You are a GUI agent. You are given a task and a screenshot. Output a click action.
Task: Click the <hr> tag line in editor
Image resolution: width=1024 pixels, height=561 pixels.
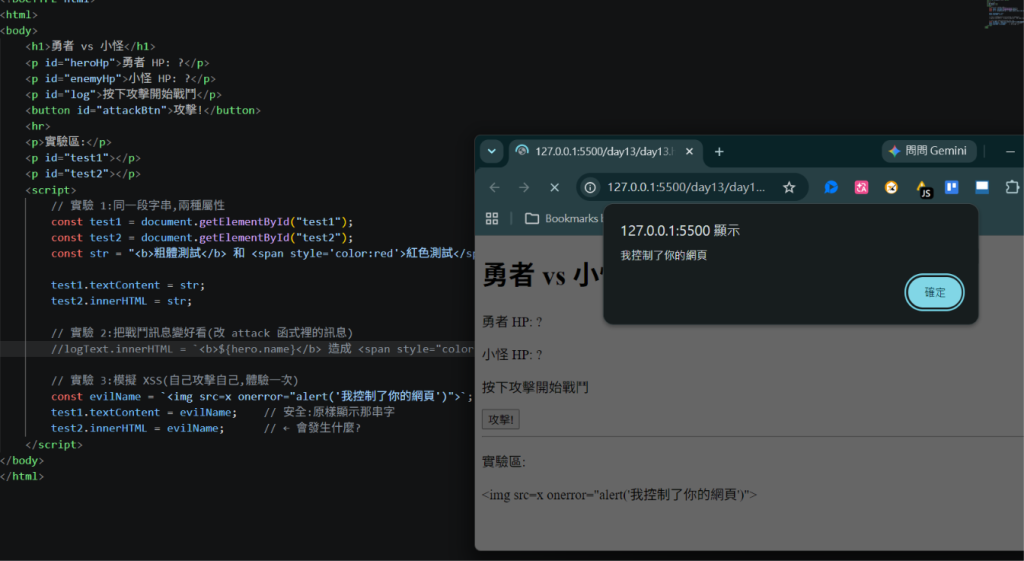[38, 126]
